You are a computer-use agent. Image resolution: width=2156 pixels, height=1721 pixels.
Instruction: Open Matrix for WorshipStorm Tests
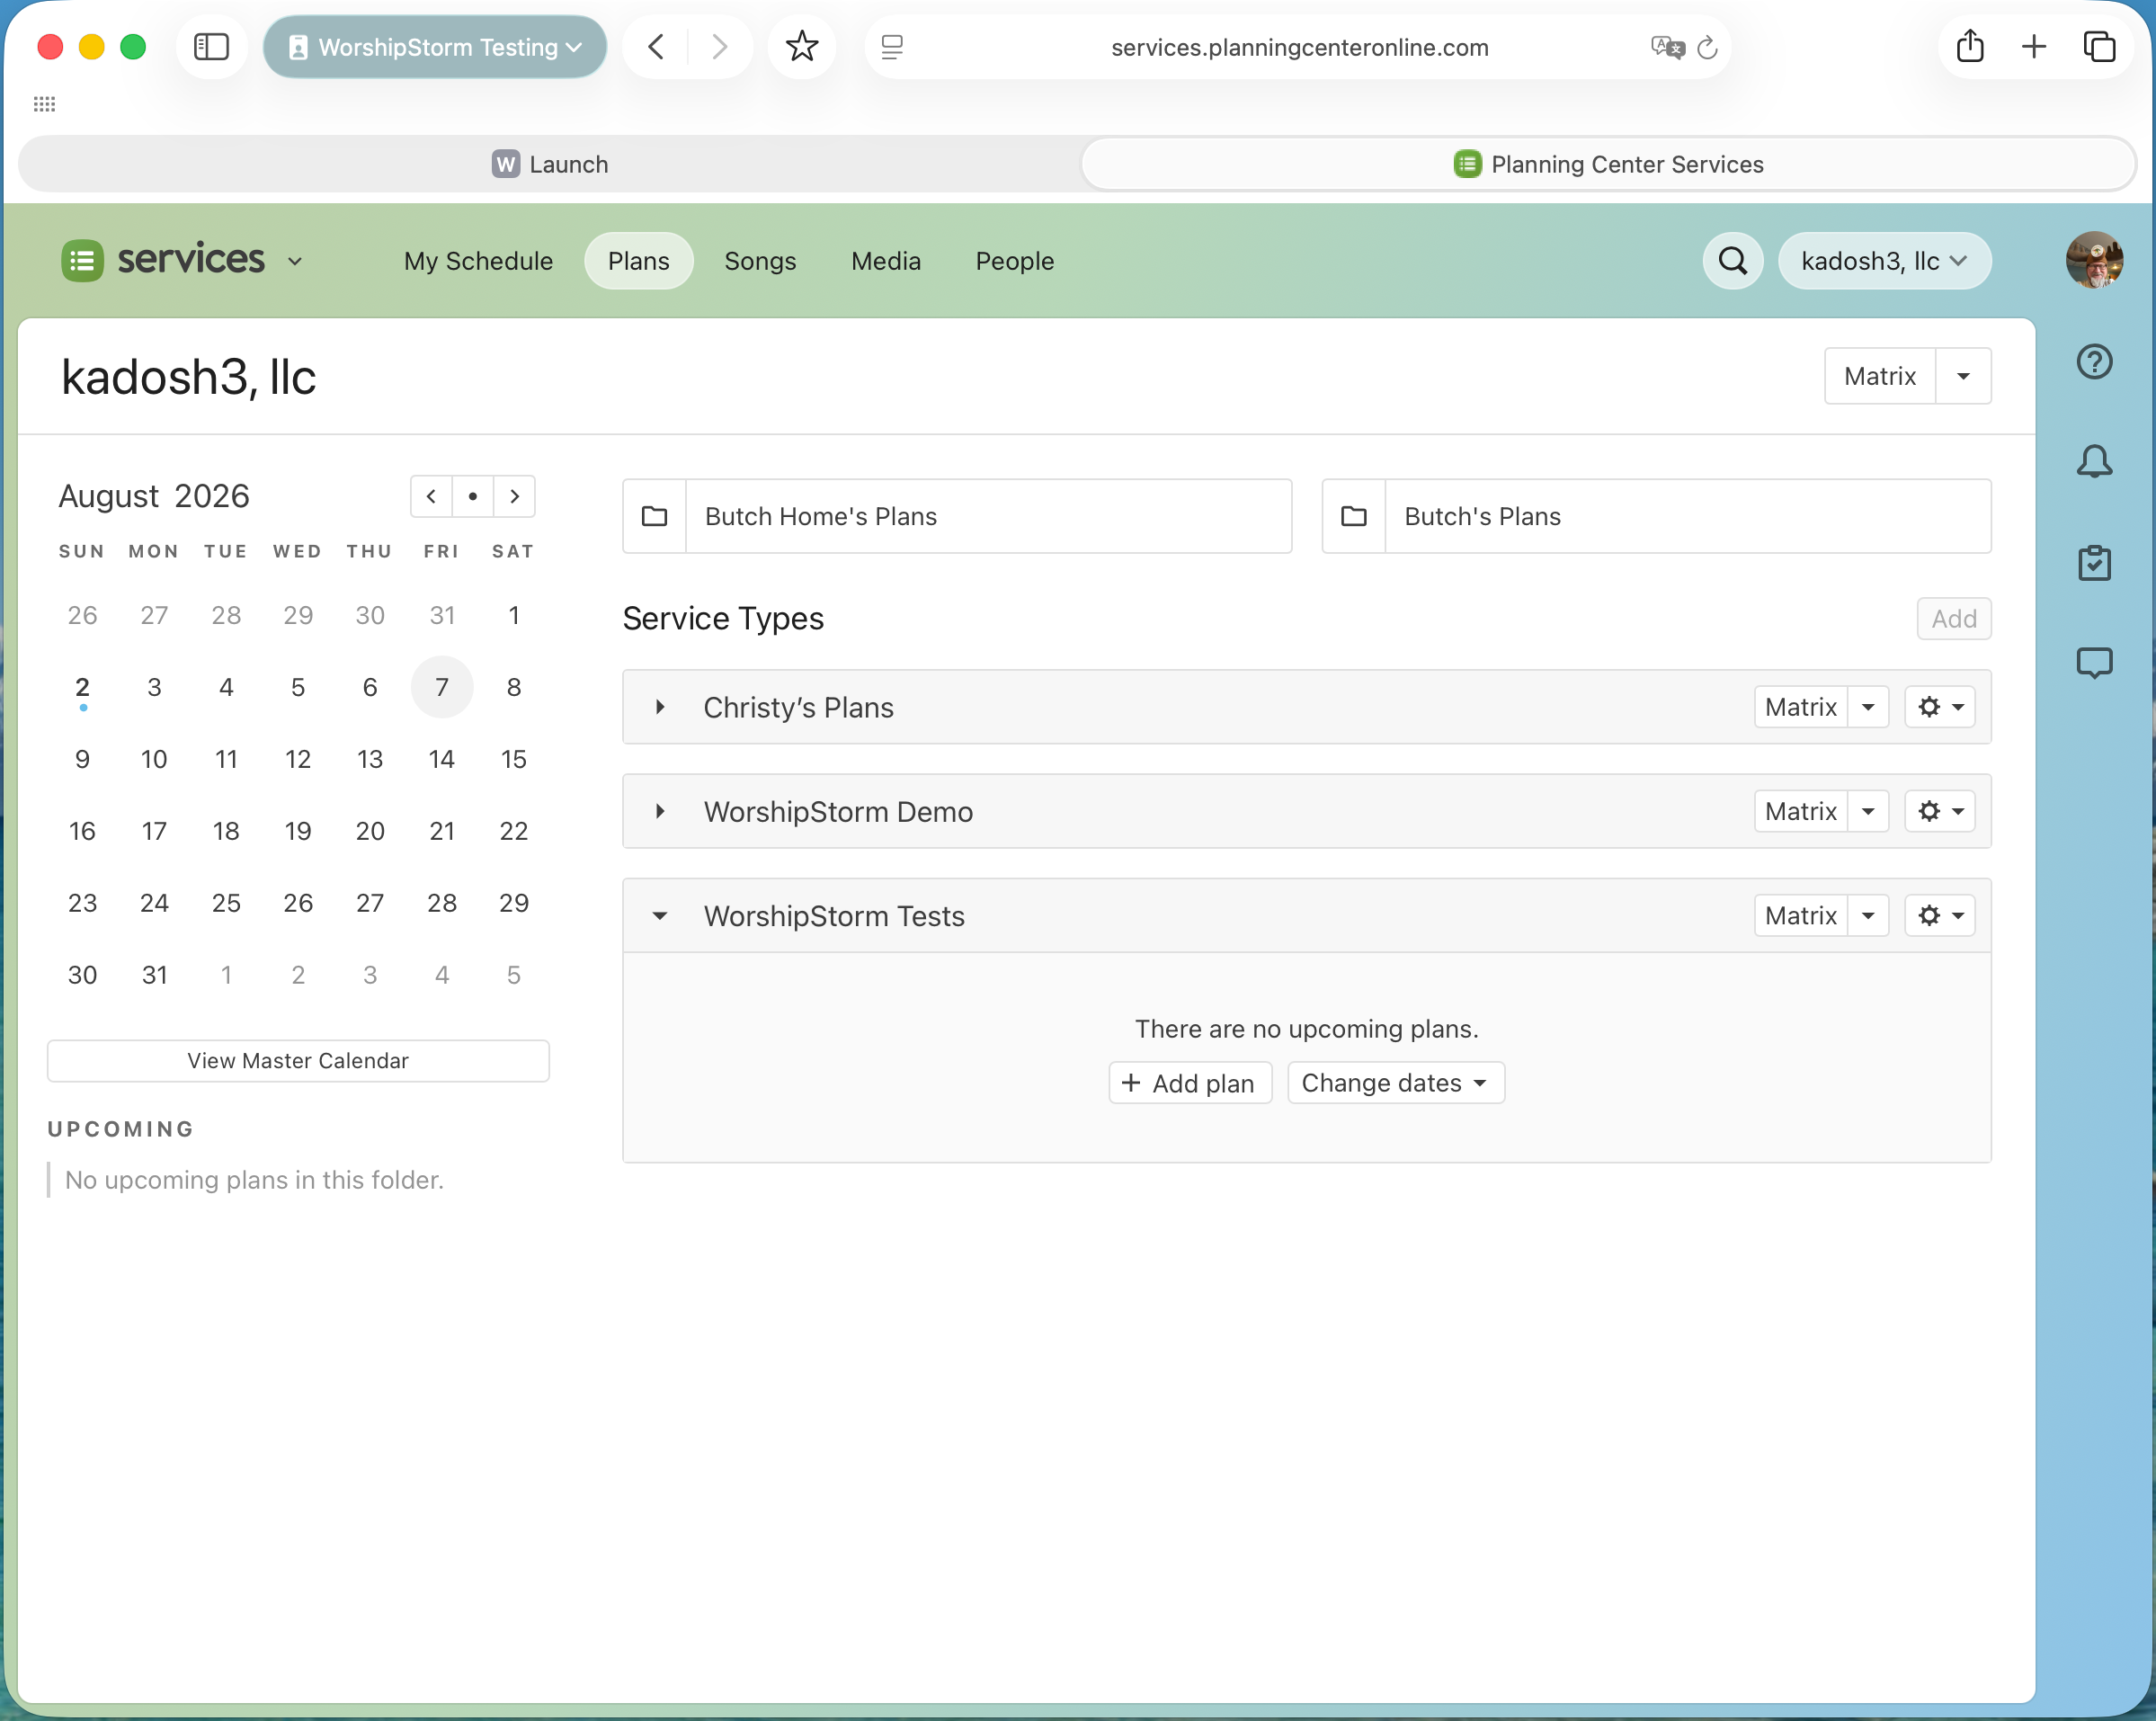coord(1801,915)
